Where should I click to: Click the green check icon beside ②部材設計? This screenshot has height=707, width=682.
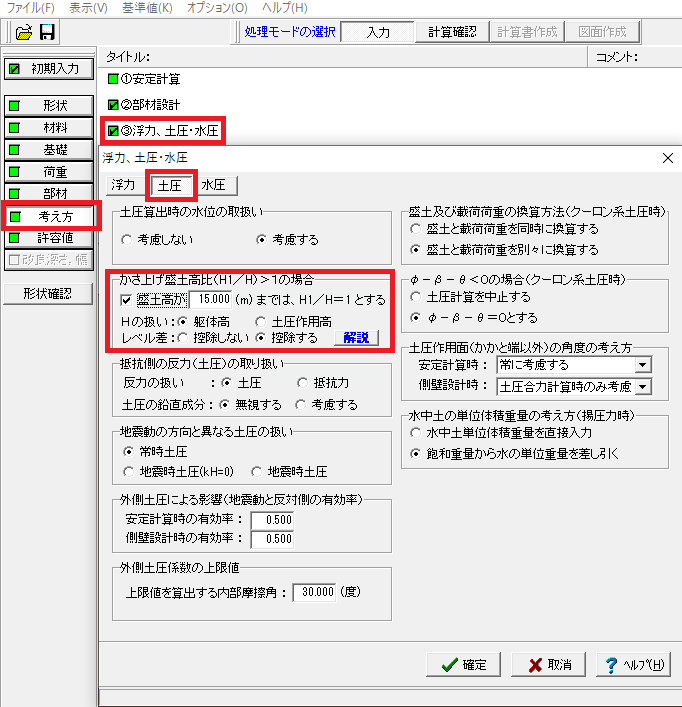(x=113, y=105)
